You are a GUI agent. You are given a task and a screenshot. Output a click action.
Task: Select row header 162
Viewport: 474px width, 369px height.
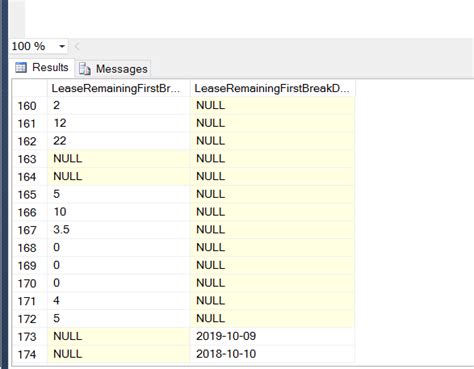30,141
